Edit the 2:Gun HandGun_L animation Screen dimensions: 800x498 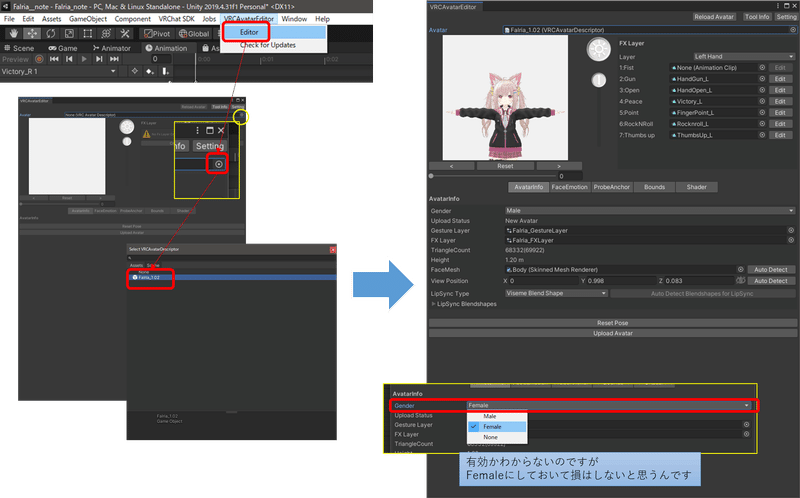(780, 79)
